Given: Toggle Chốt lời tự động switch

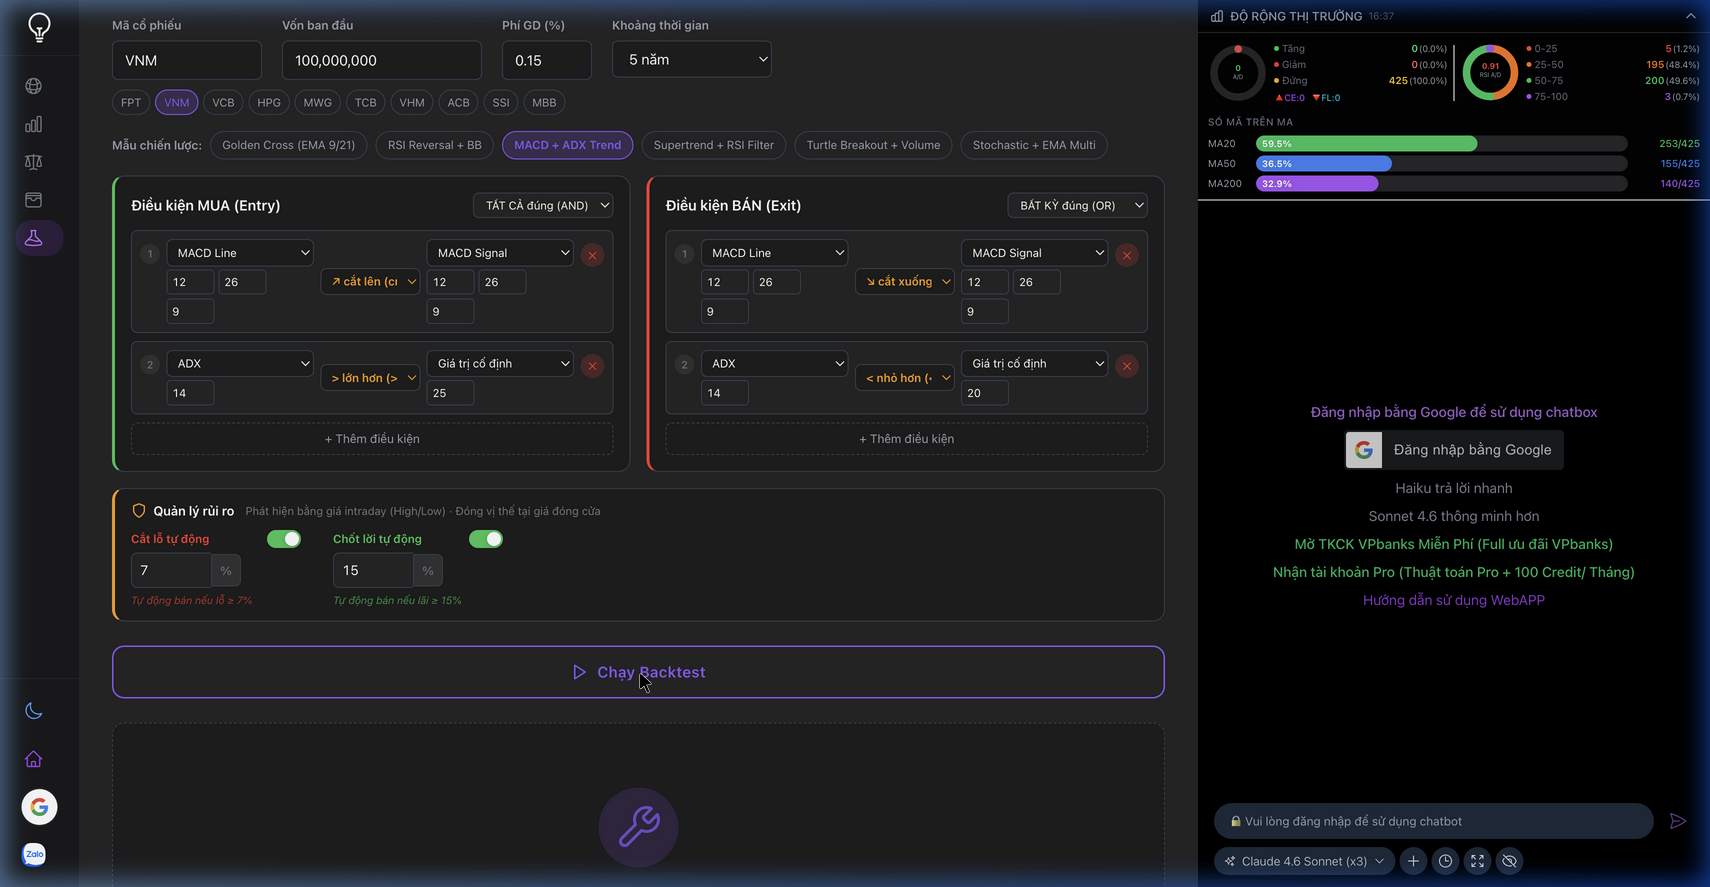Looking at the screenshot, I should click(486, 539).
